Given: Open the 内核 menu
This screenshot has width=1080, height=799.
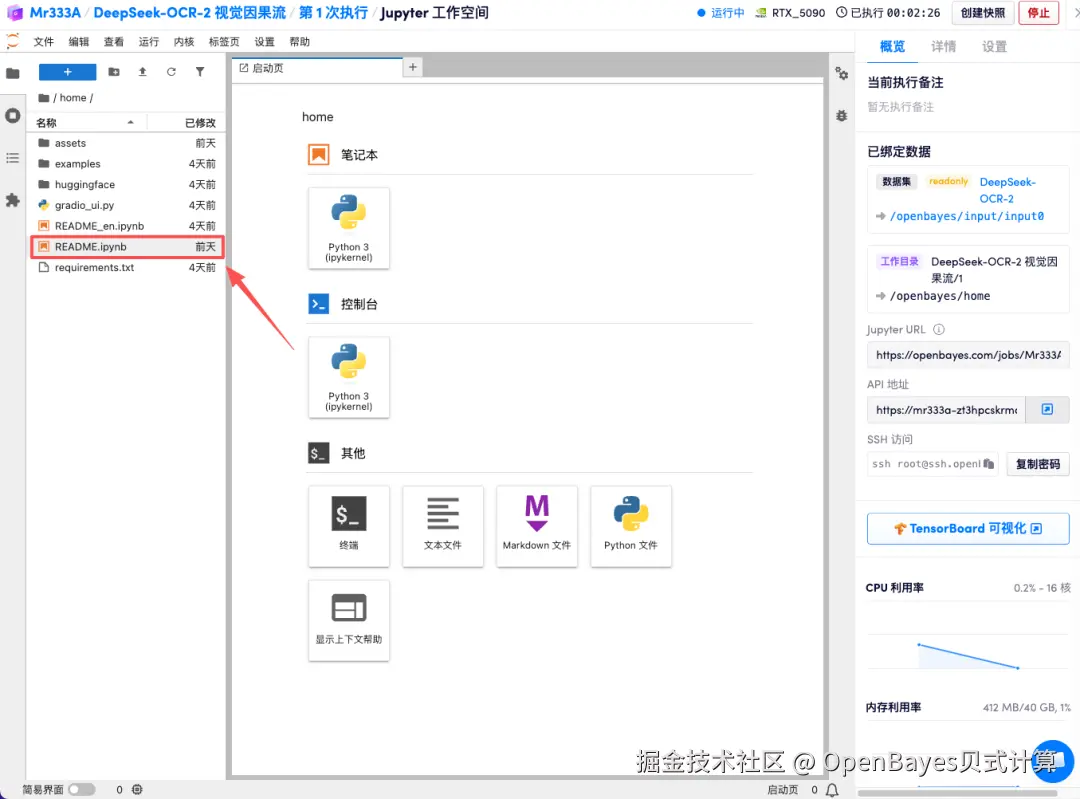Looking at the screenshot, I should (184, 41).
